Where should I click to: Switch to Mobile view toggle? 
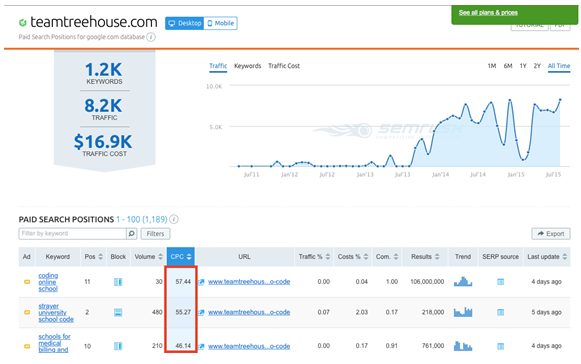click(x=220, y=23)
